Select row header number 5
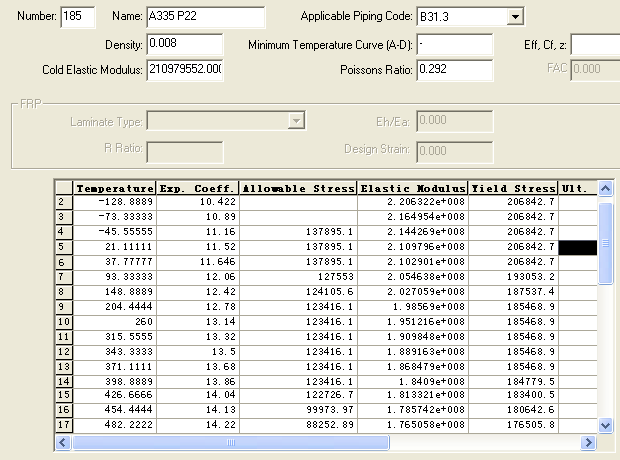This screenshot has width=620, height=460. pyautogui.click(x=63, y=246)
